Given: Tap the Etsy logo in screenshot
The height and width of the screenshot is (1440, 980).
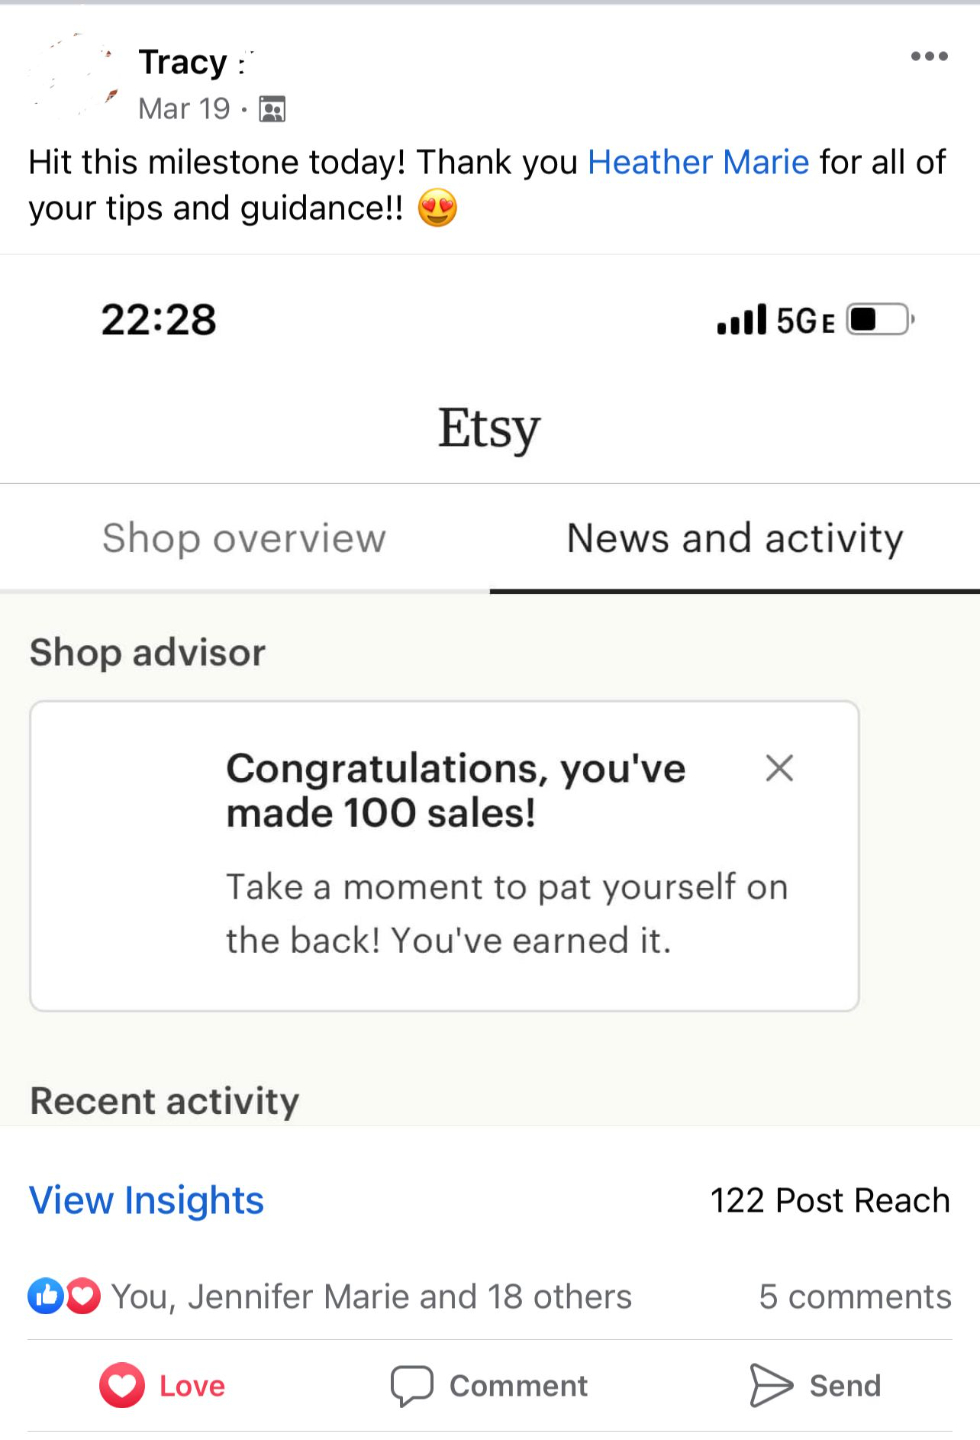Looking at the screenshot, I should coord(489,429).
